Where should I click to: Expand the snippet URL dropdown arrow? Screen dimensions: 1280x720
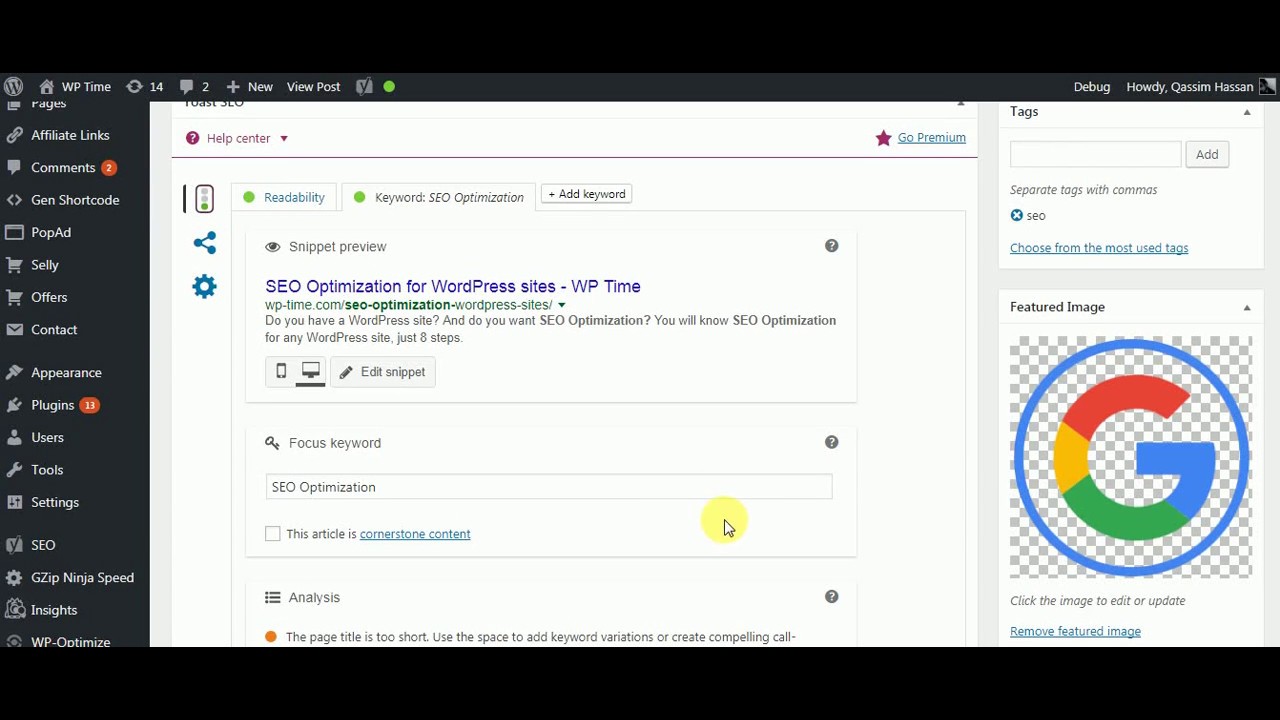pos(561,305)
